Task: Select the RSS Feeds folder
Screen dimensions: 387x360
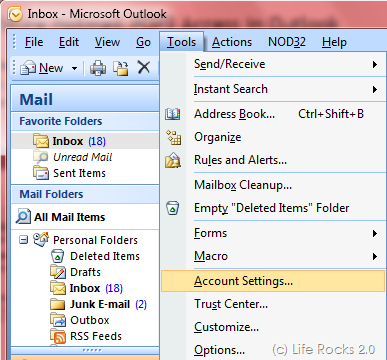Action: coord(96,336)
